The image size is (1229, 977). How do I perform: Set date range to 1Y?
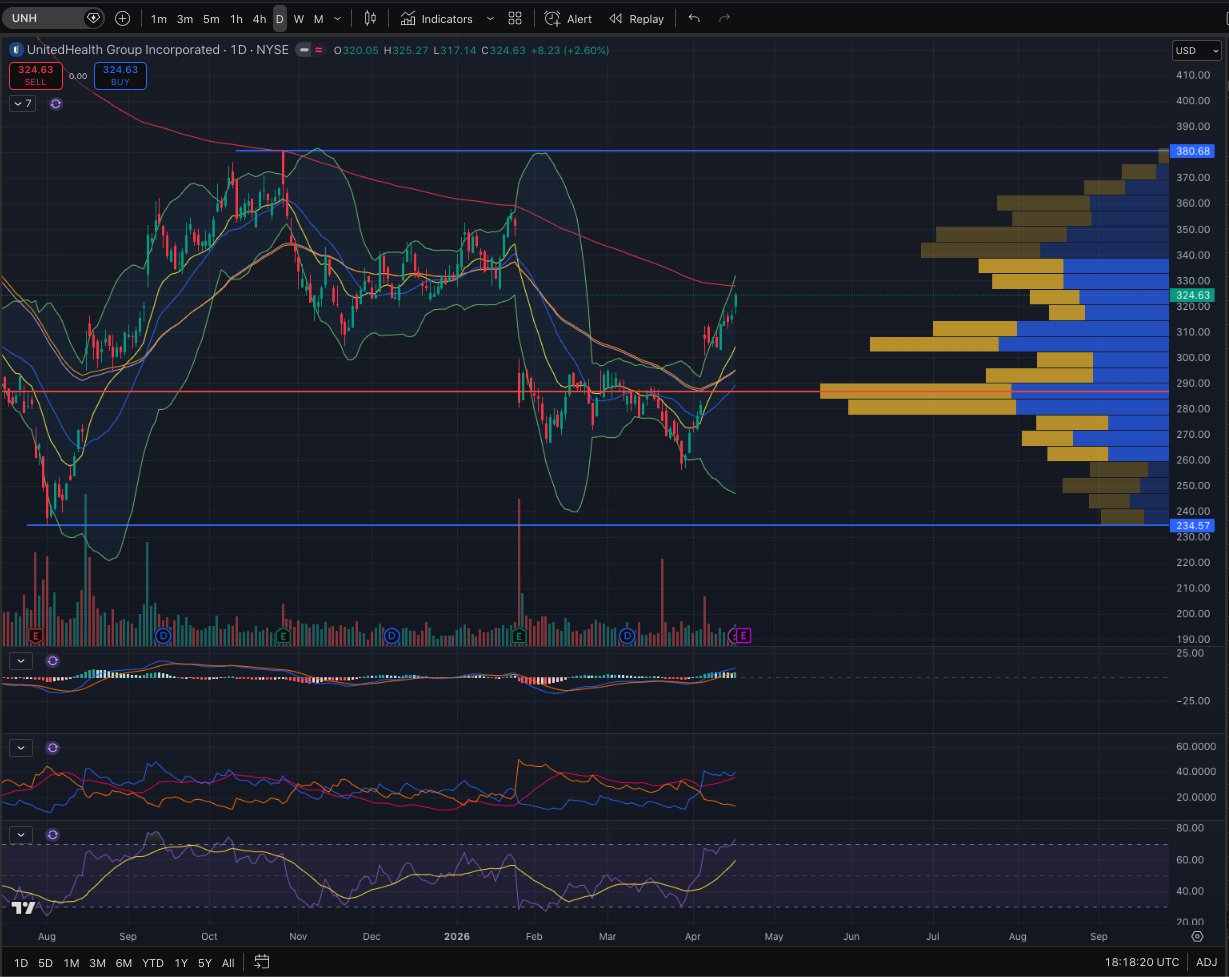pyautogui.click(x=181, y=963)
